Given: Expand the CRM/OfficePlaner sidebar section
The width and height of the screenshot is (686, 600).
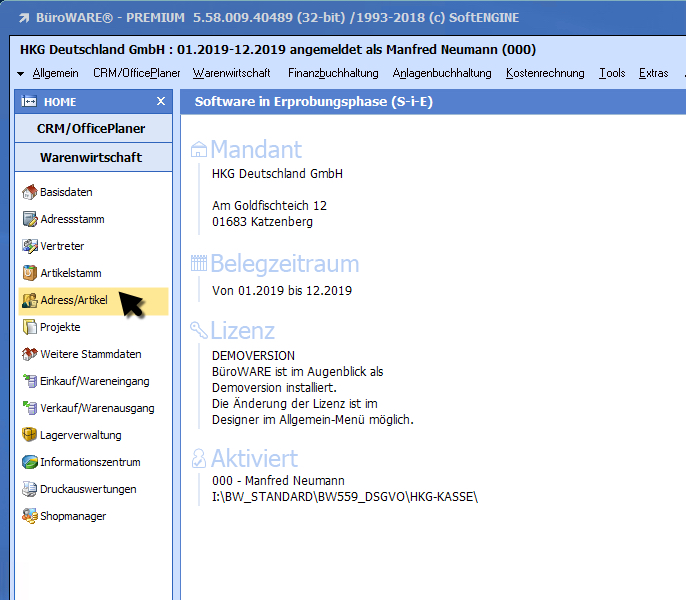Looking at the screenshot, I should point(91,129).
